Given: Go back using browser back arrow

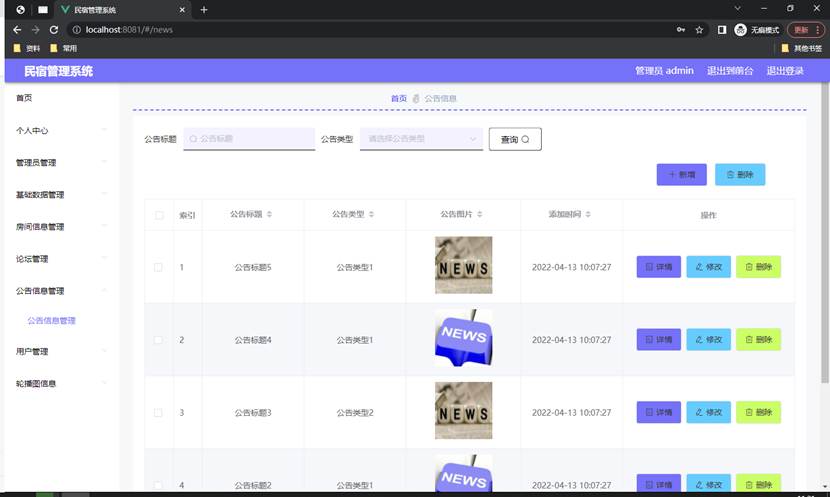Looking at the screenshot, I should [17, 30].
